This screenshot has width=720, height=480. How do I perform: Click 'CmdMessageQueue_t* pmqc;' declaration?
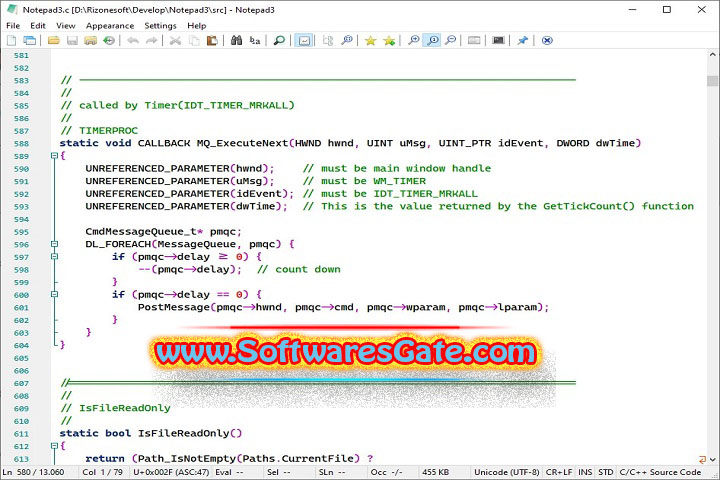pos(163,232)
